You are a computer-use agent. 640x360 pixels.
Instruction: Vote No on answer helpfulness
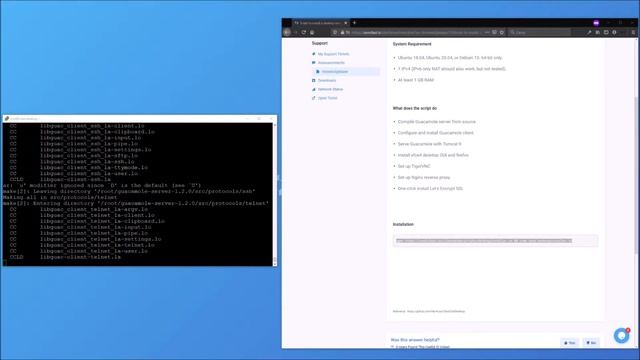click(591, 343)
